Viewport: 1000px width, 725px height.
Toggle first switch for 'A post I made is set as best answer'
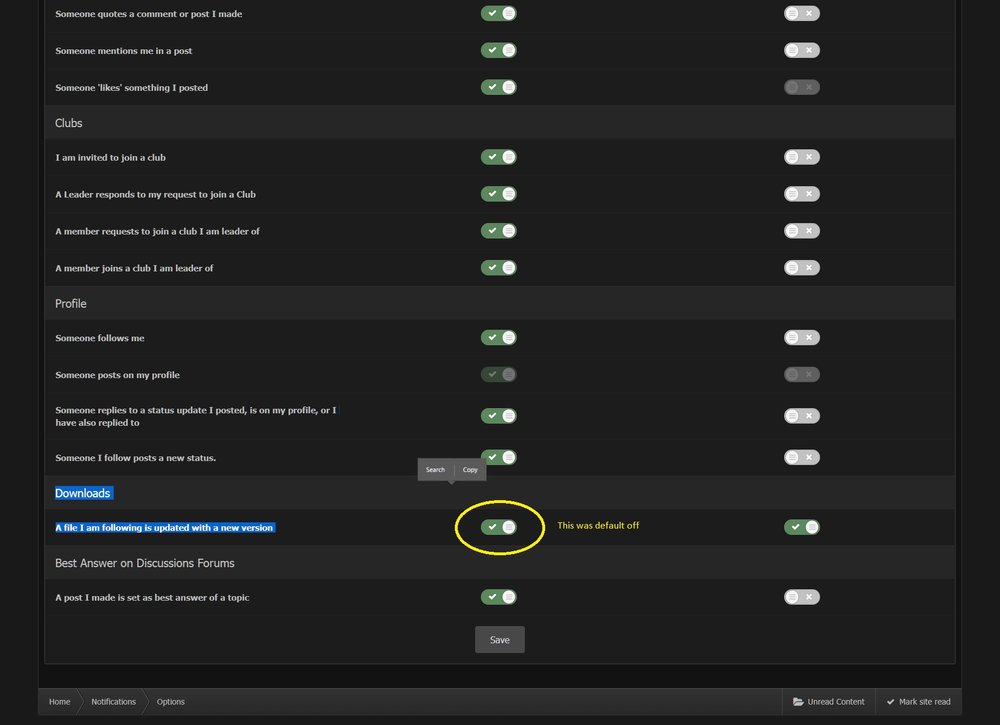pyautogui.click(x=499, y=597)
